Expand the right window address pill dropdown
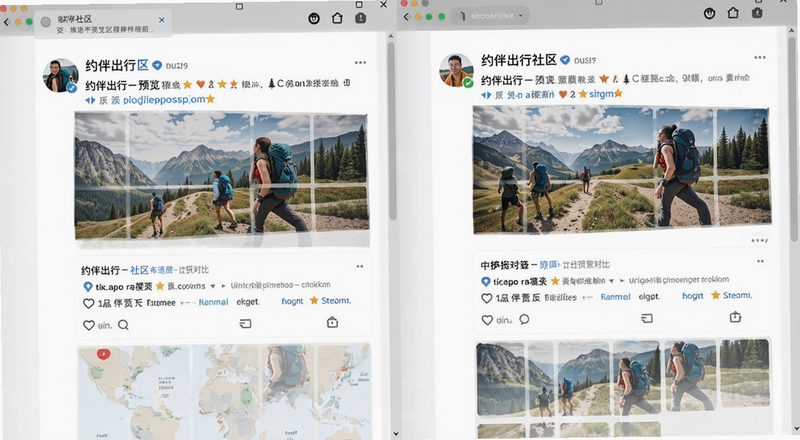 tap(520, 16)
